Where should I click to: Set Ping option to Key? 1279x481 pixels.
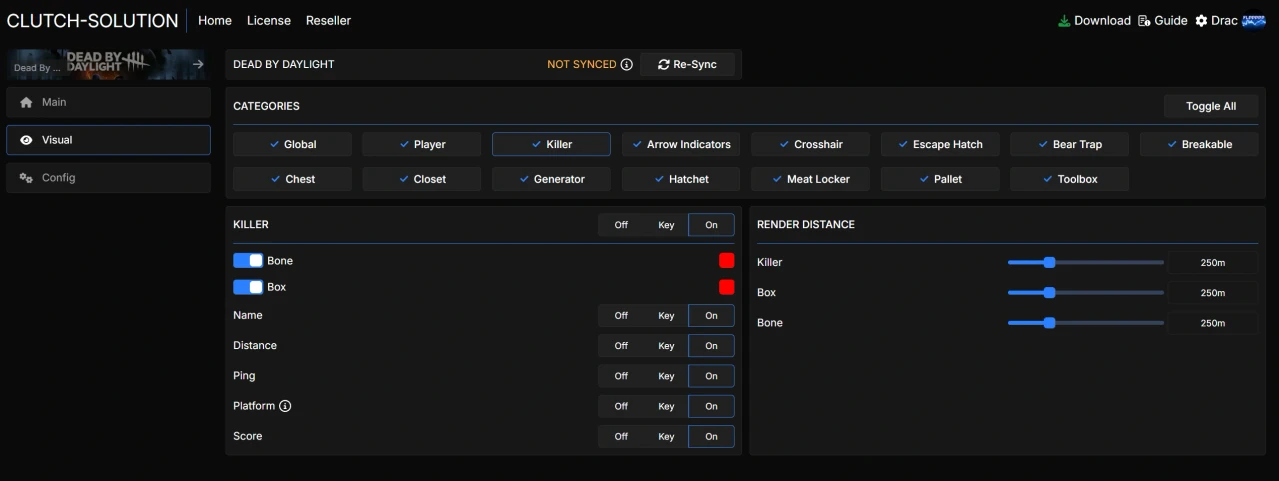[666, 376]
